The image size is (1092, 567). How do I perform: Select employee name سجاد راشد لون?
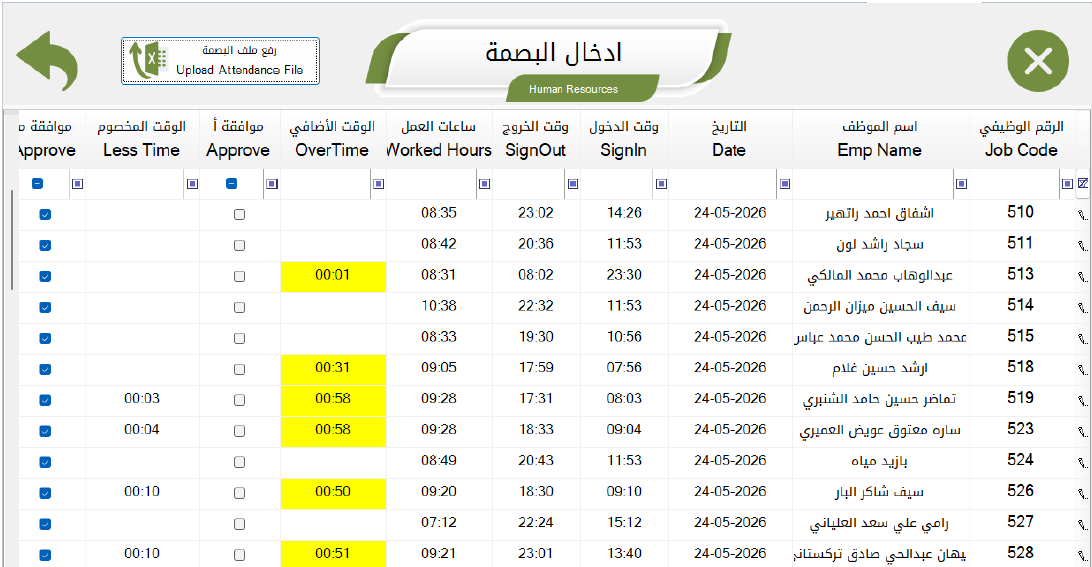[880, 245]
